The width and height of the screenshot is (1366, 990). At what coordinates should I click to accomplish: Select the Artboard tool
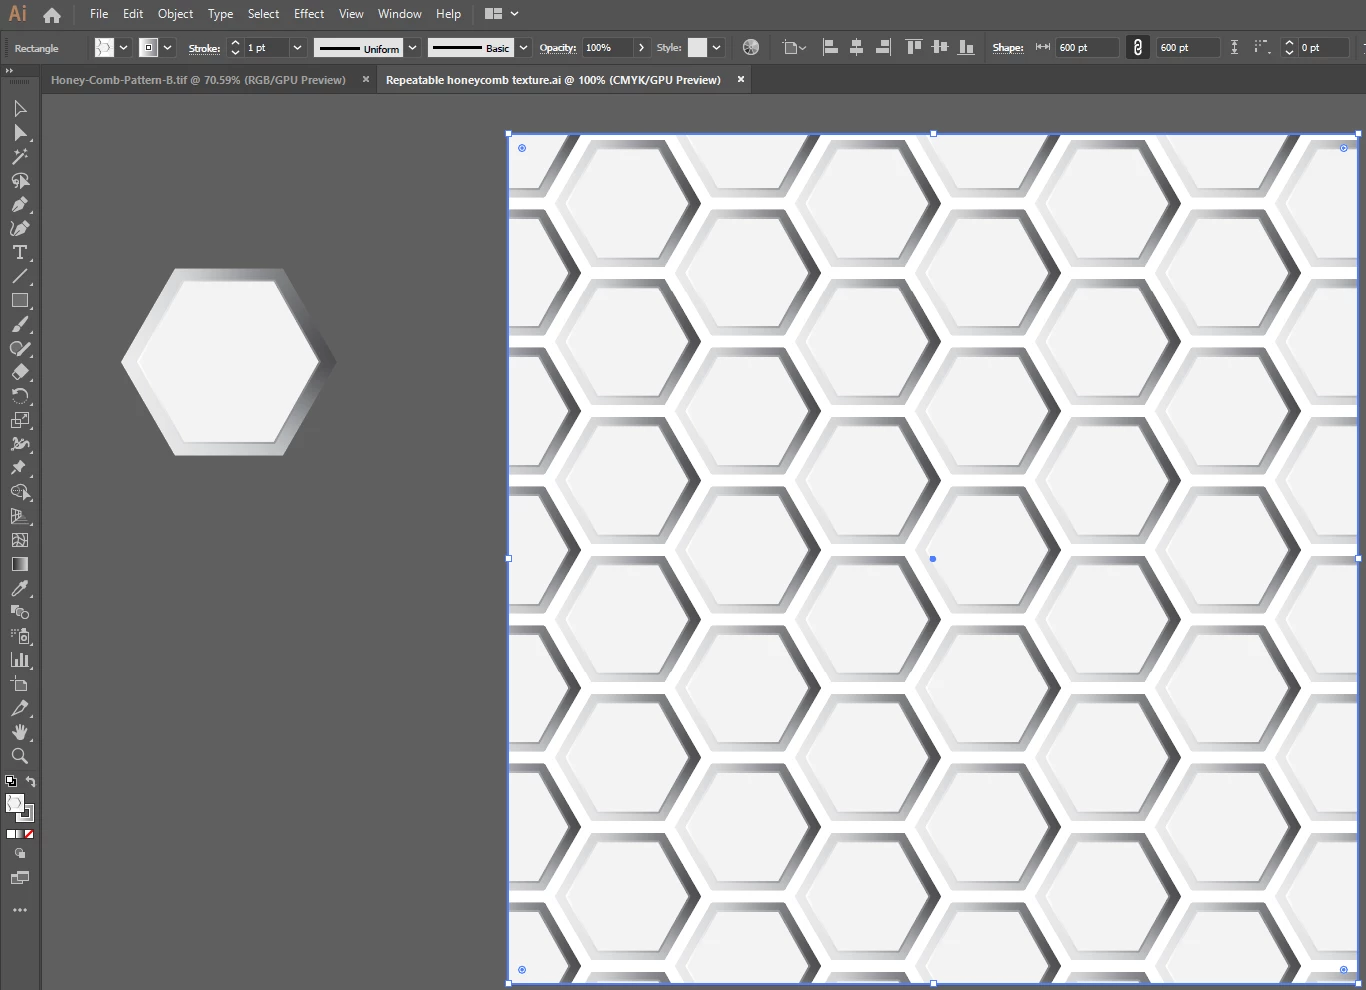pos(19,684)
